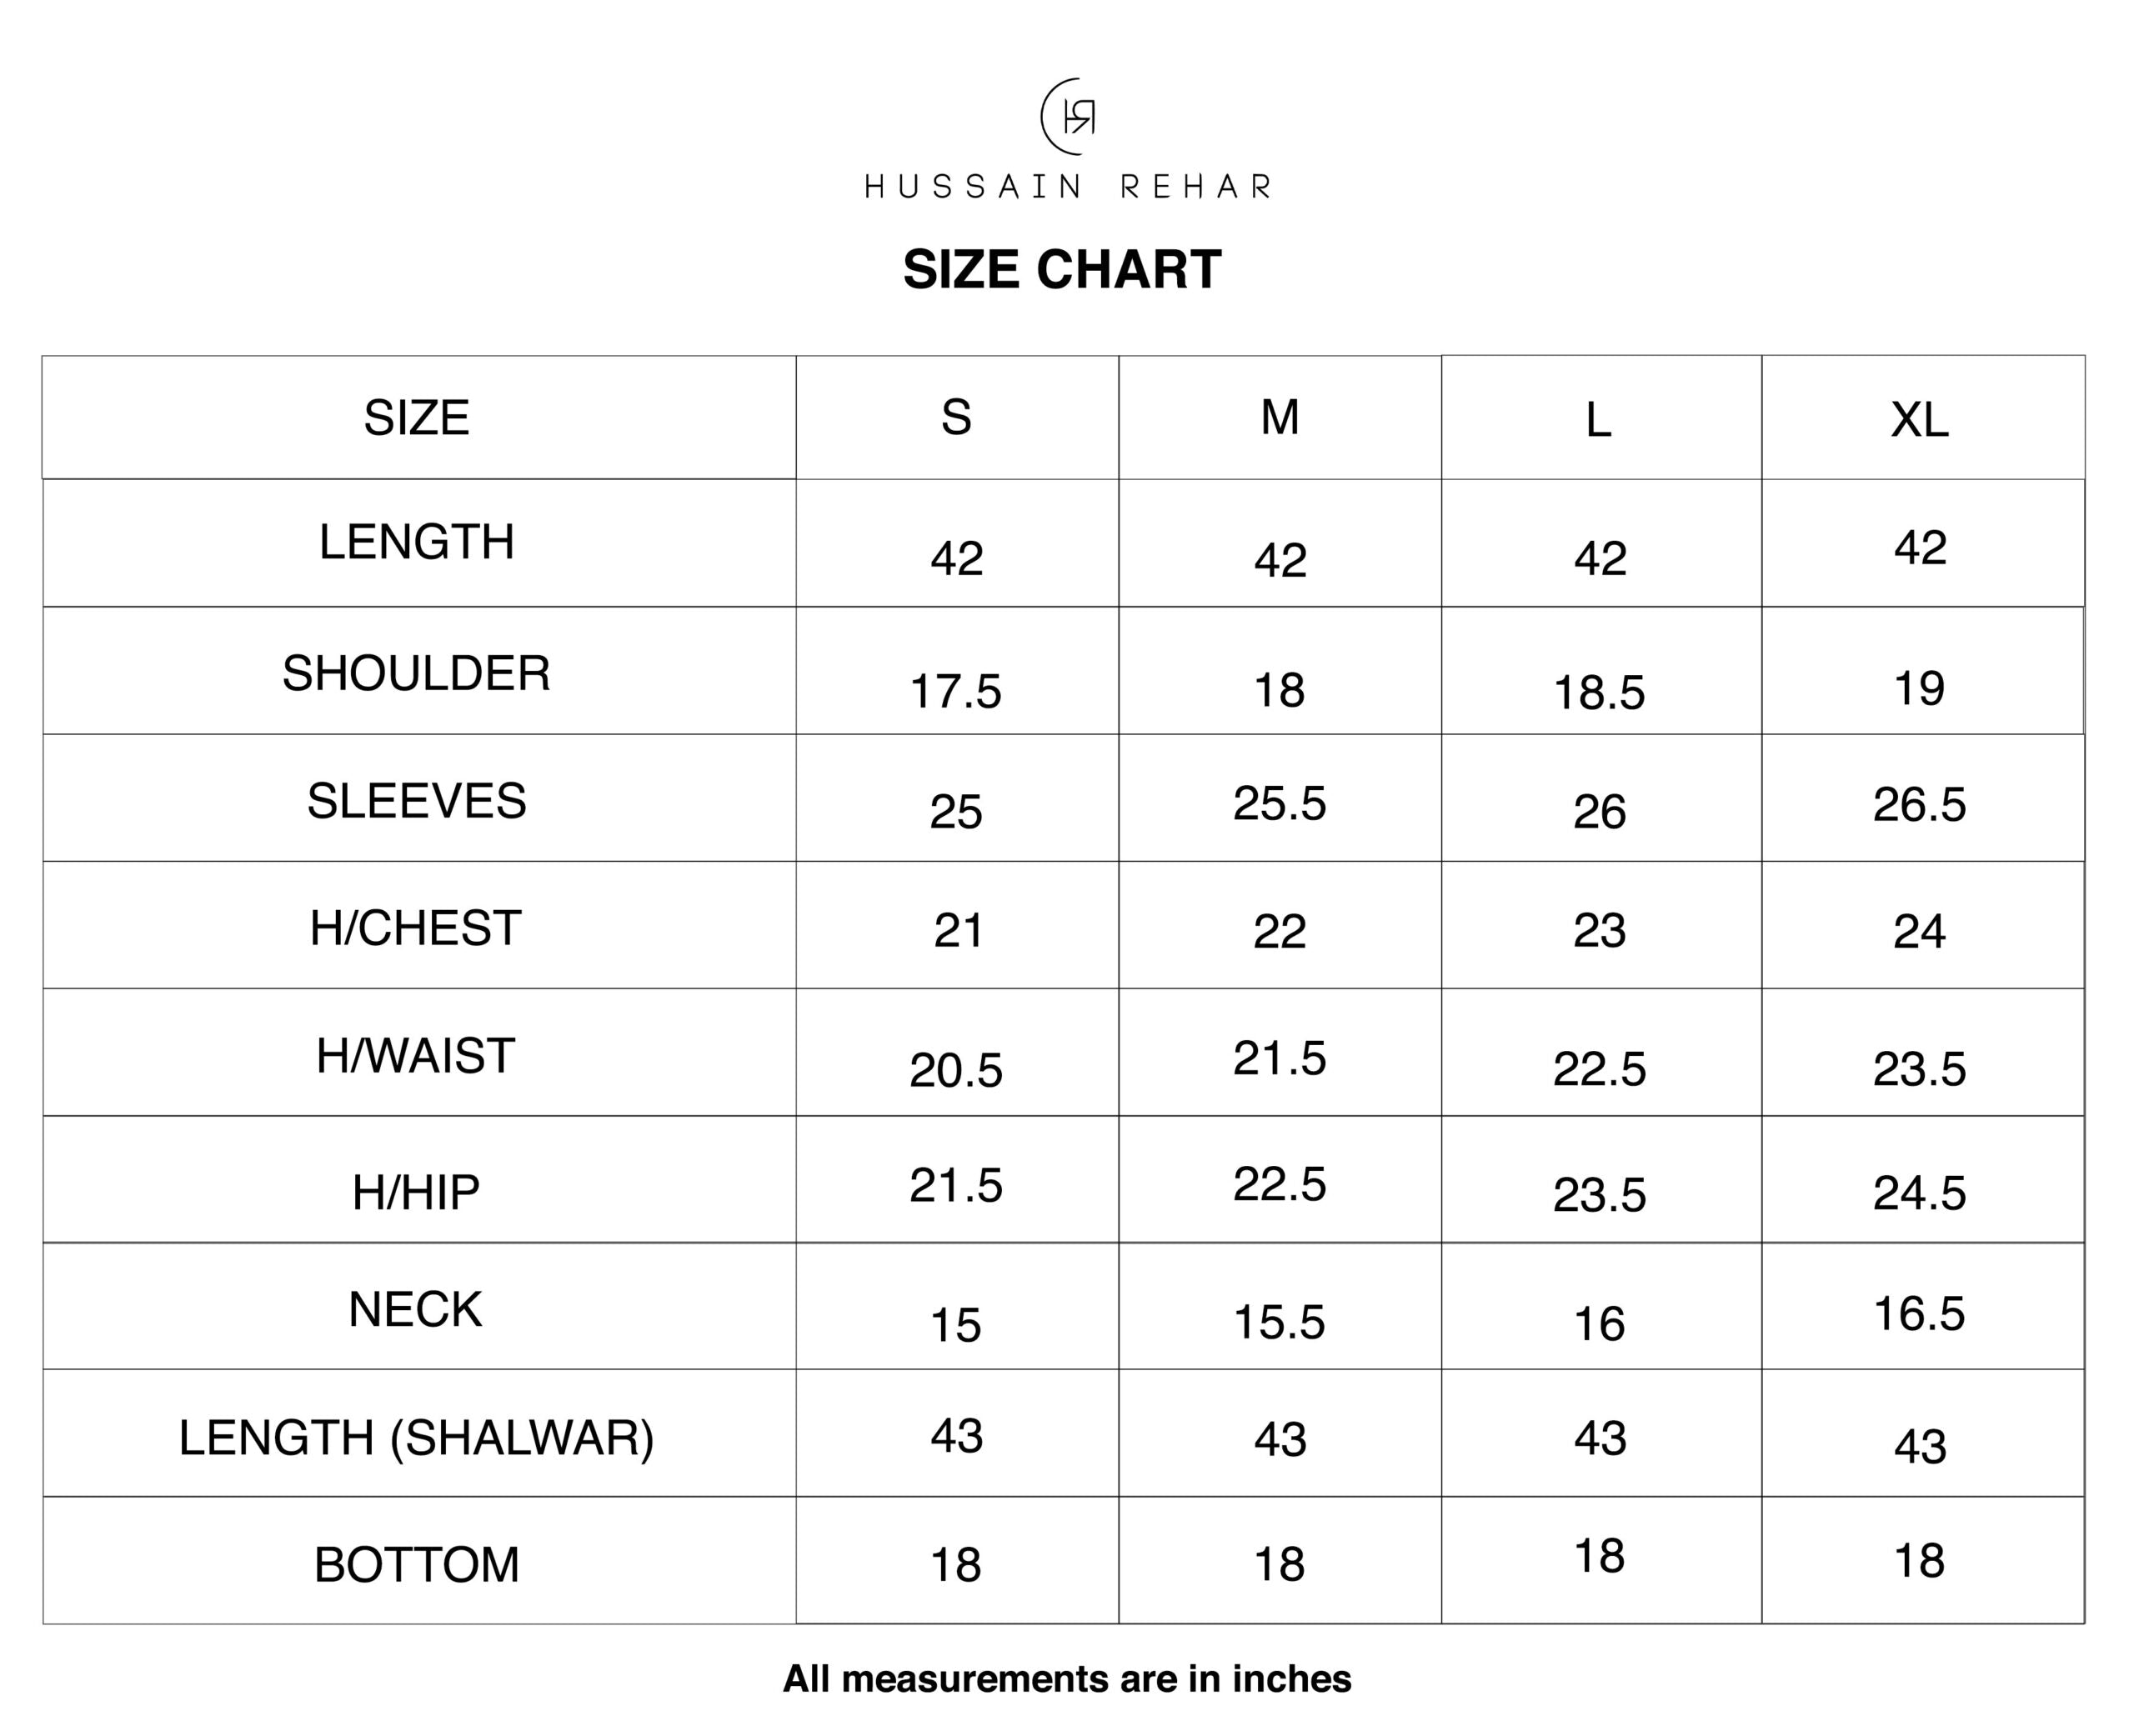
Task: Select the M size column header
Action: point(1279,417)
